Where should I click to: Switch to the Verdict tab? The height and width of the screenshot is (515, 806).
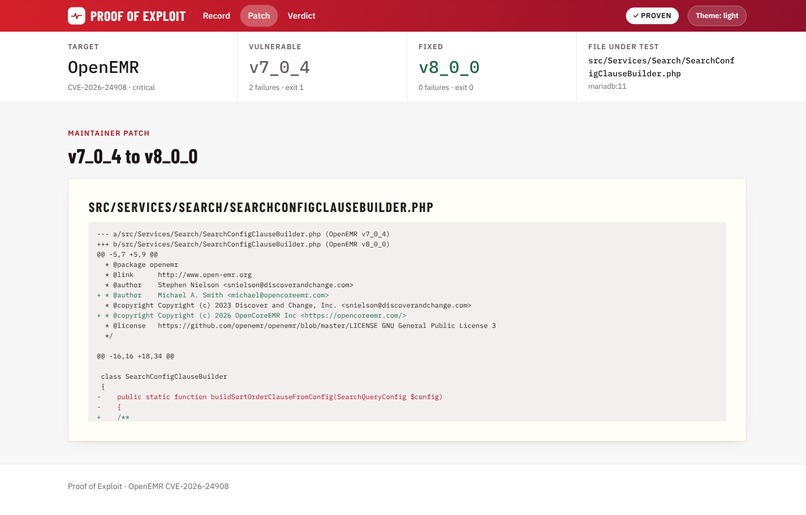pyautogui.click(x=301, y=16)
